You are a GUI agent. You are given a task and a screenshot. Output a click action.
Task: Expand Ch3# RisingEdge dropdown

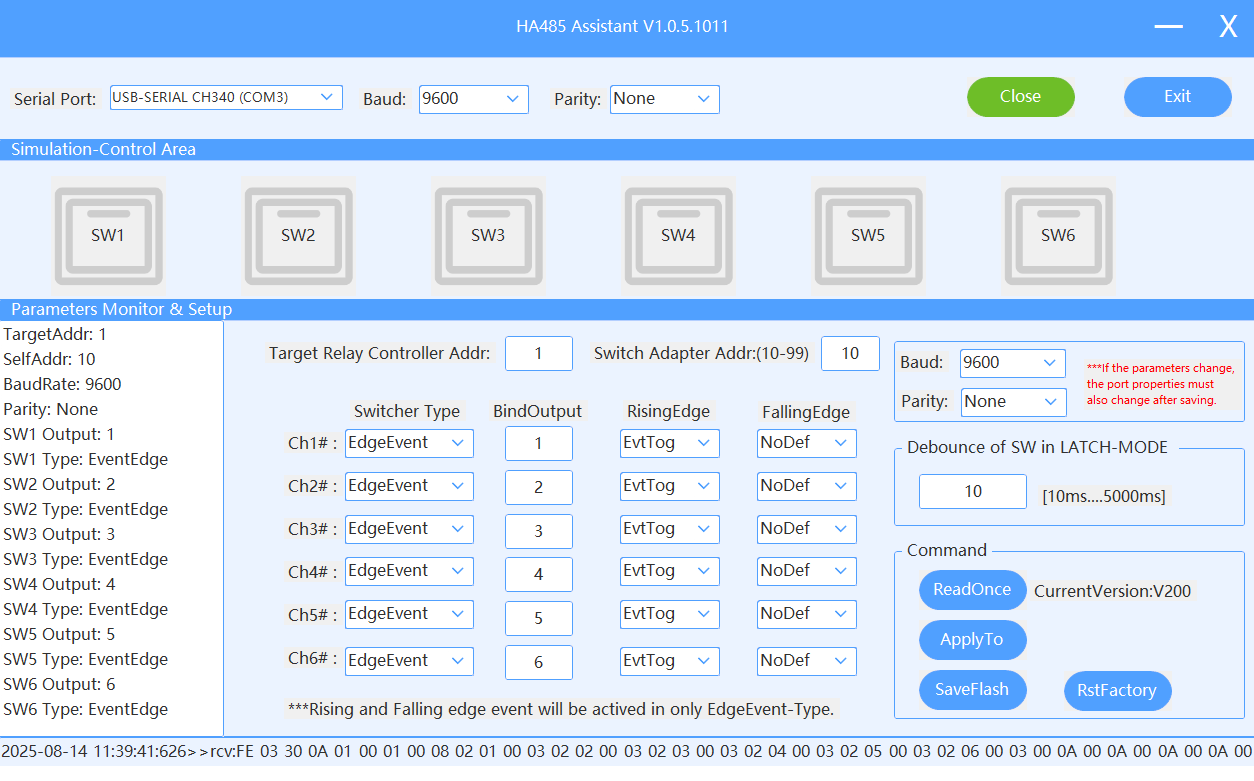(x=669, y=529)
